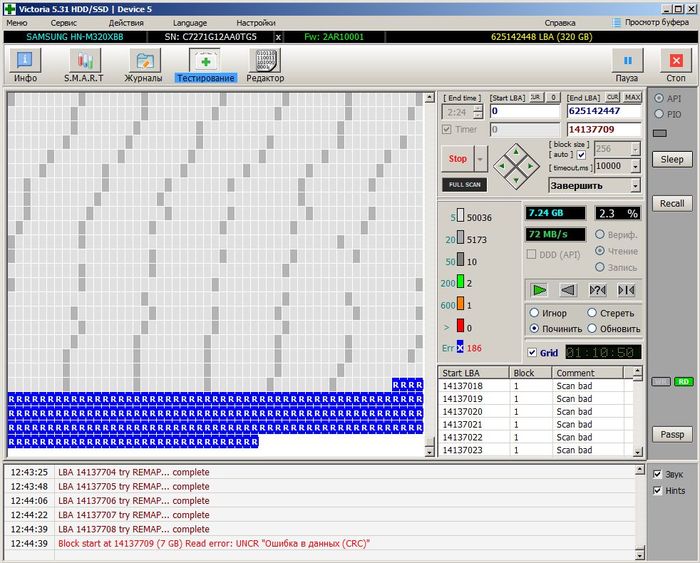This screenshot has height=563, width=700.
Task: Open the Инфо drive information panel
Action: coord(25,65)
